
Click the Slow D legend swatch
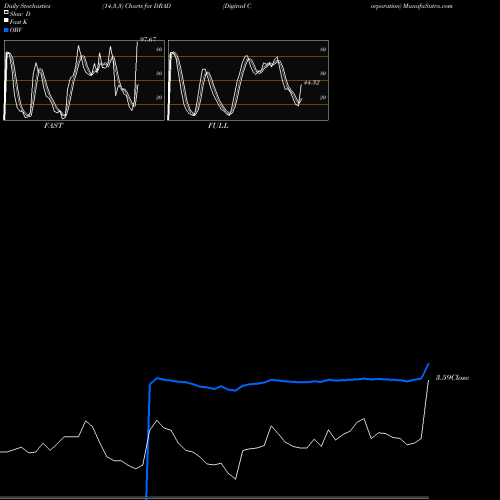tap(6, 12)
